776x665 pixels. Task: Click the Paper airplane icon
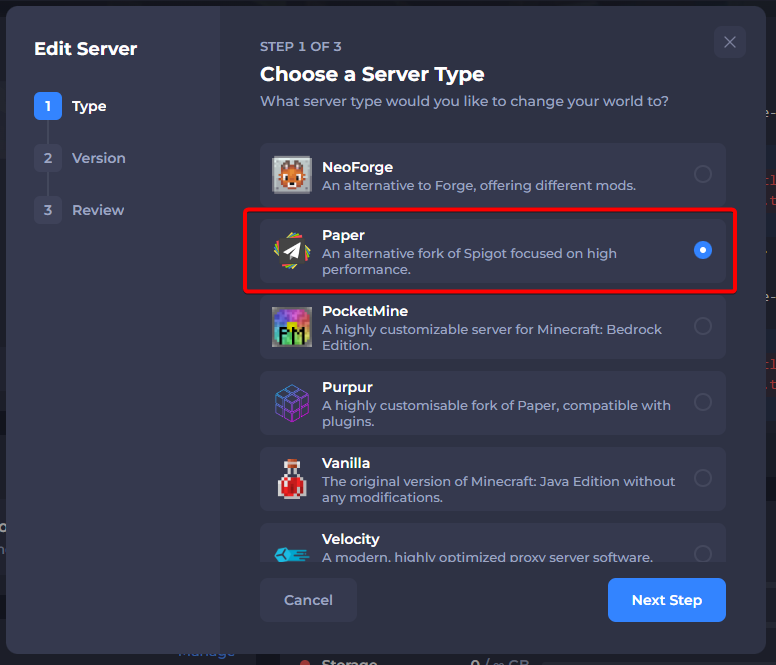tap(291, 251)
